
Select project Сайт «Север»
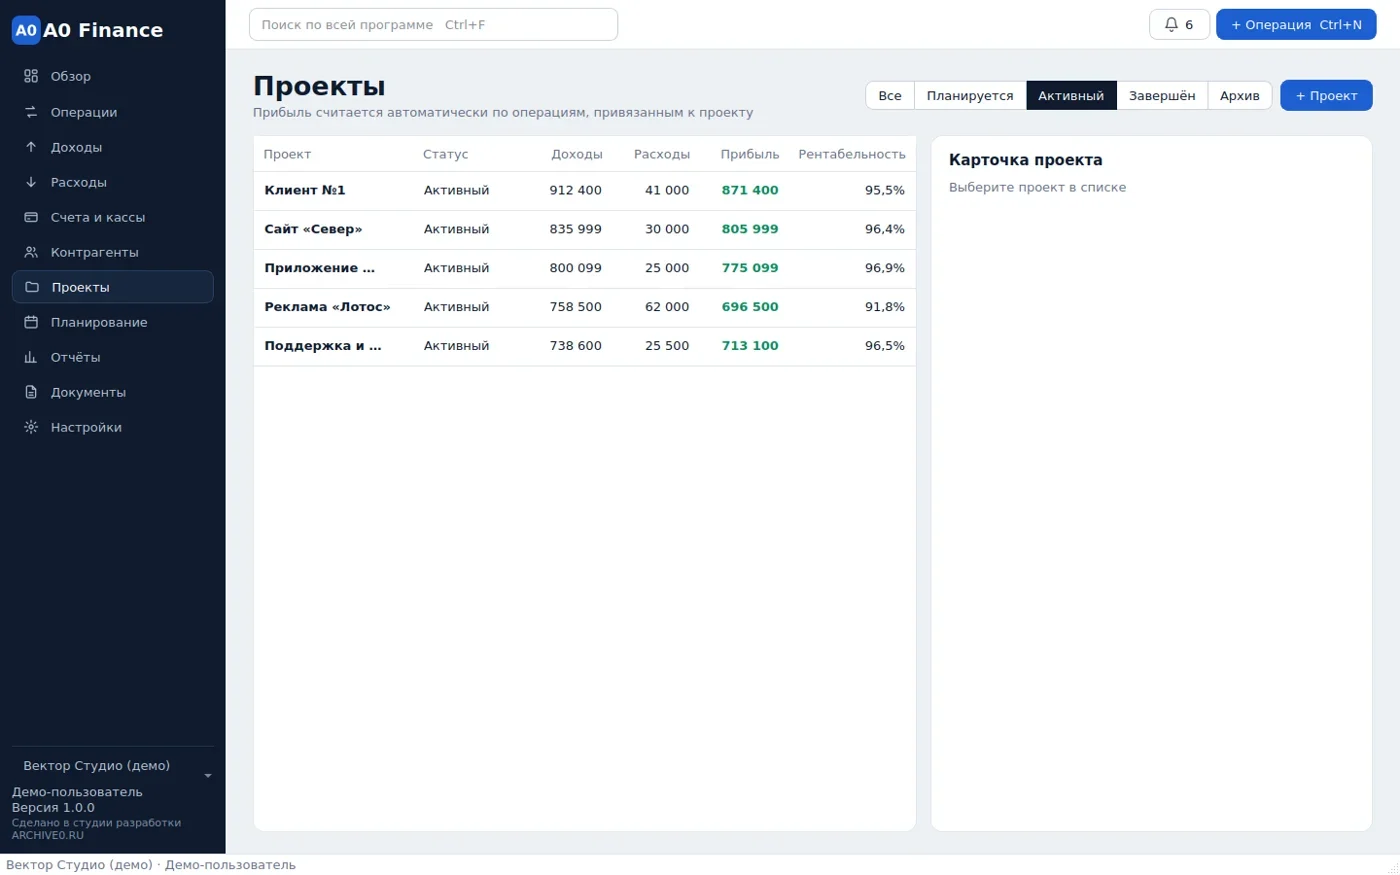coord(585,229)
